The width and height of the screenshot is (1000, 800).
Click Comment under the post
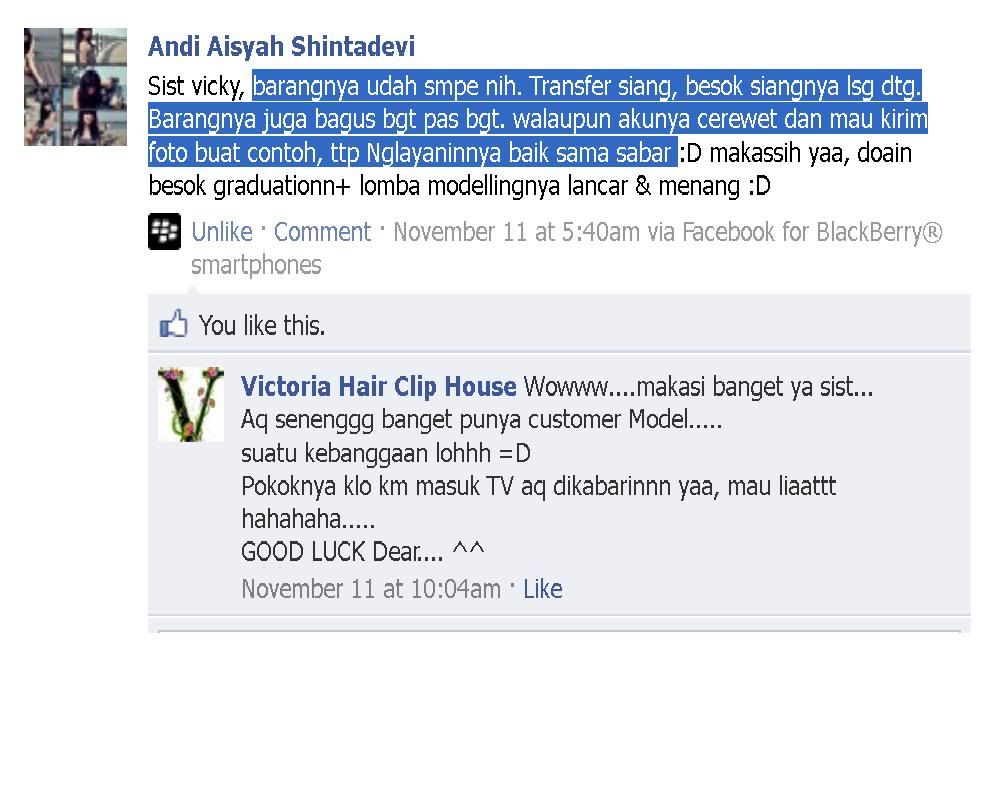(x=322, y=232)
